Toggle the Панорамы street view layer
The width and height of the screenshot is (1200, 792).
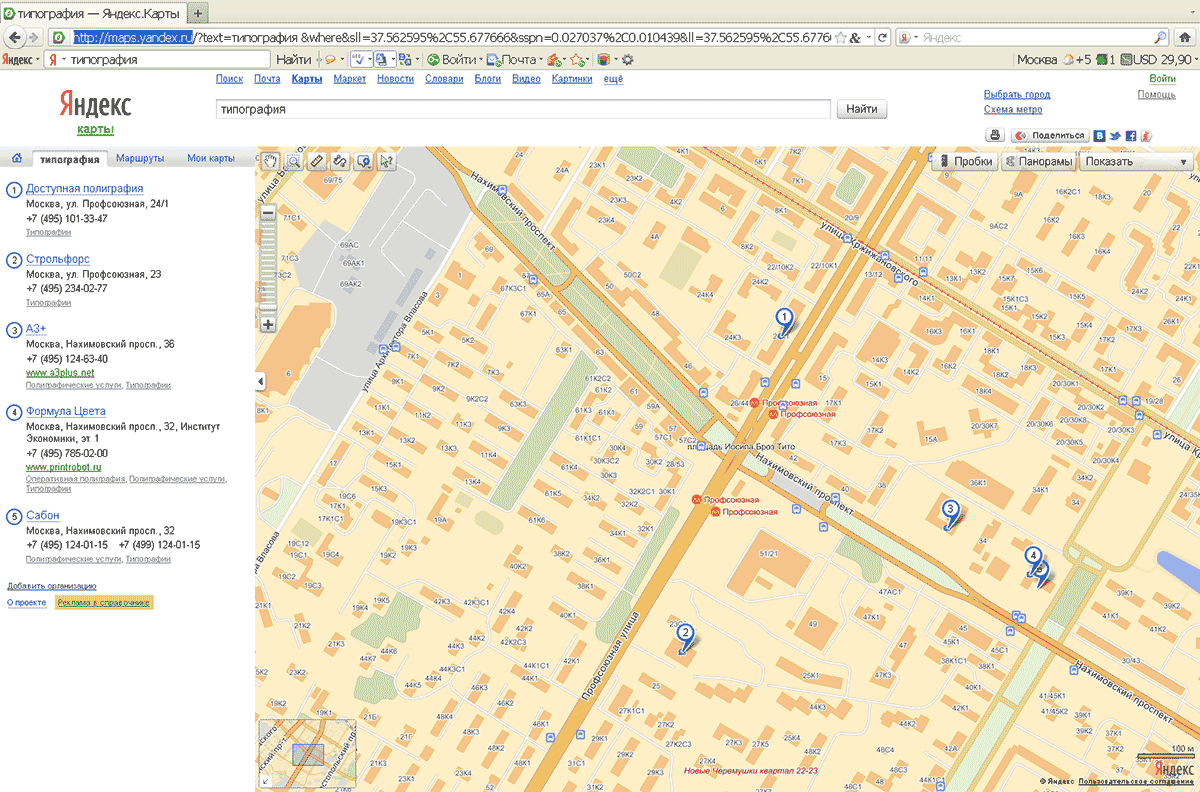[1039, 161]
